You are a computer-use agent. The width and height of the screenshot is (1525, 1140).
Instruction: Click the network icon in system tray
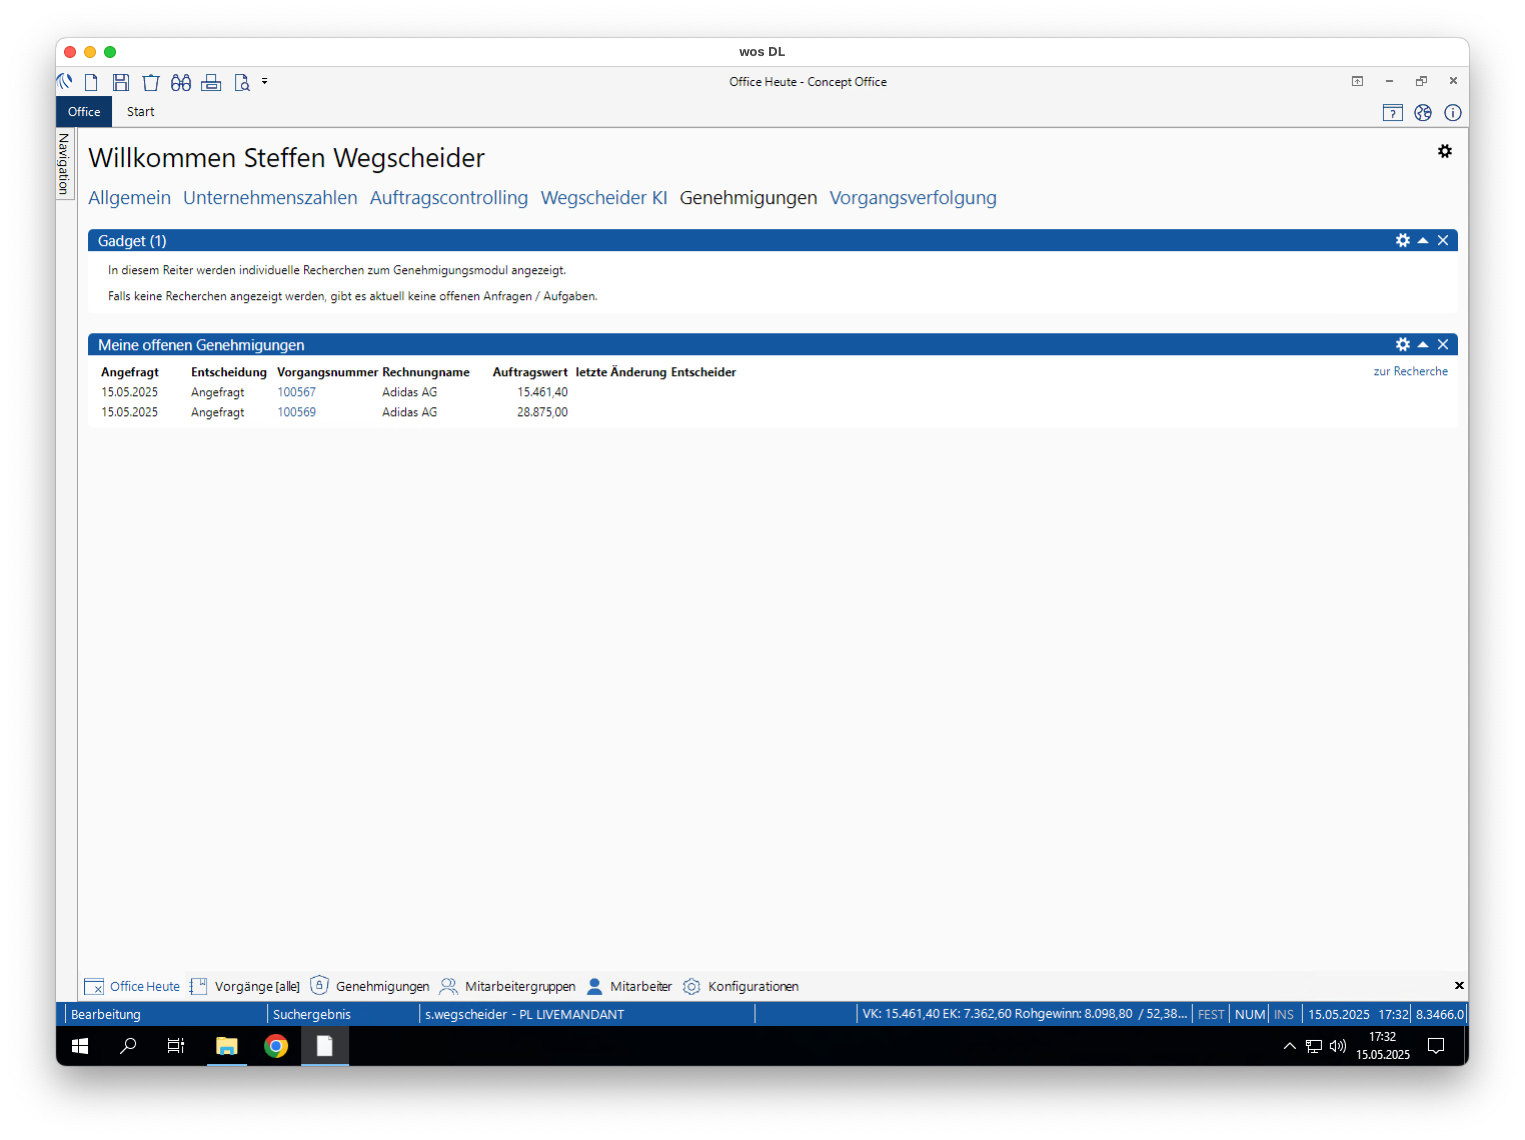click(x=1314, y=1046)
